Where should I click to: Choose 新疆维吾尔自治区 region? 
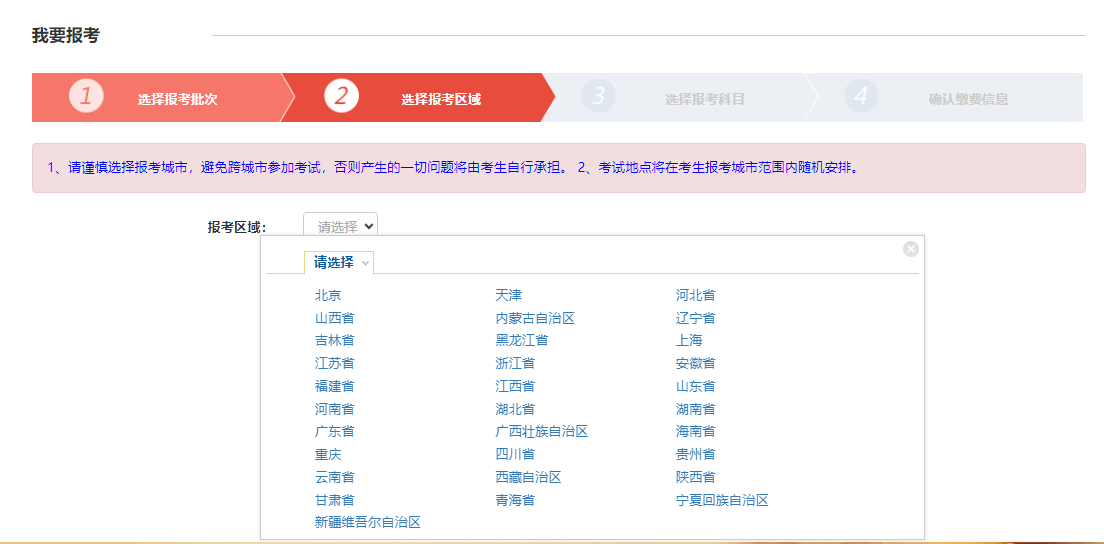367,522
